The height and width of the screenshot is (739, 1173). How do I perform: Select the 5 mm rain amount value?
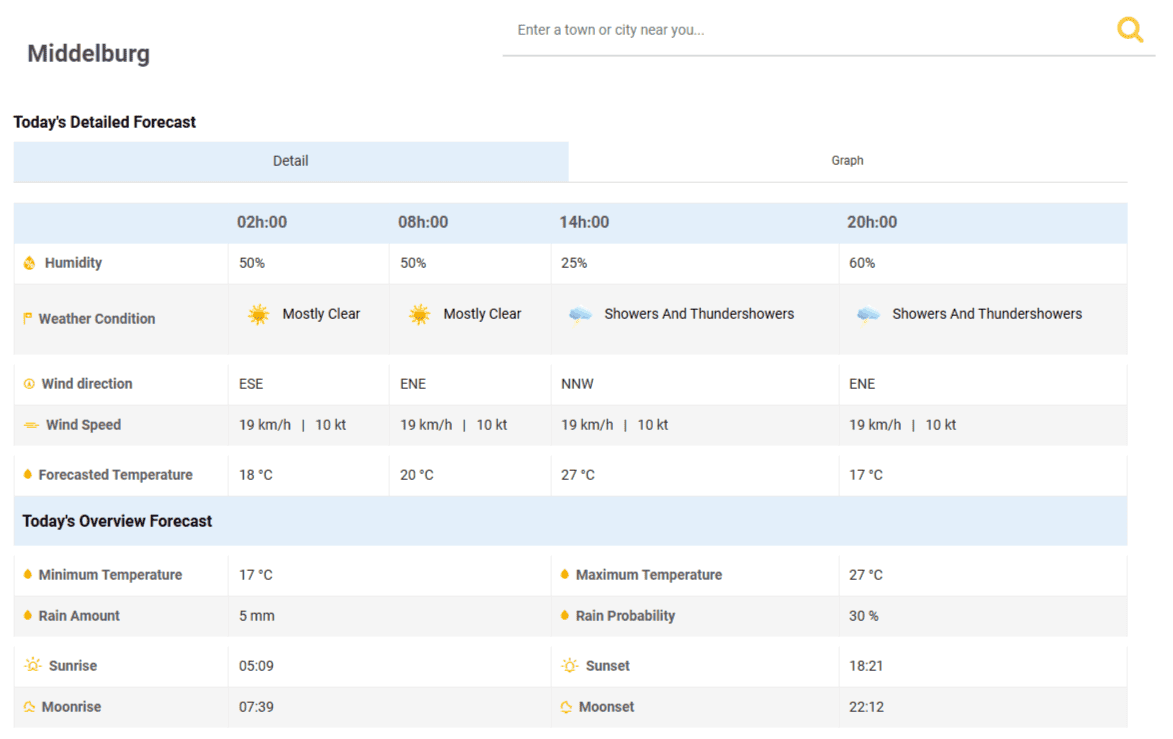coord(257,616)
